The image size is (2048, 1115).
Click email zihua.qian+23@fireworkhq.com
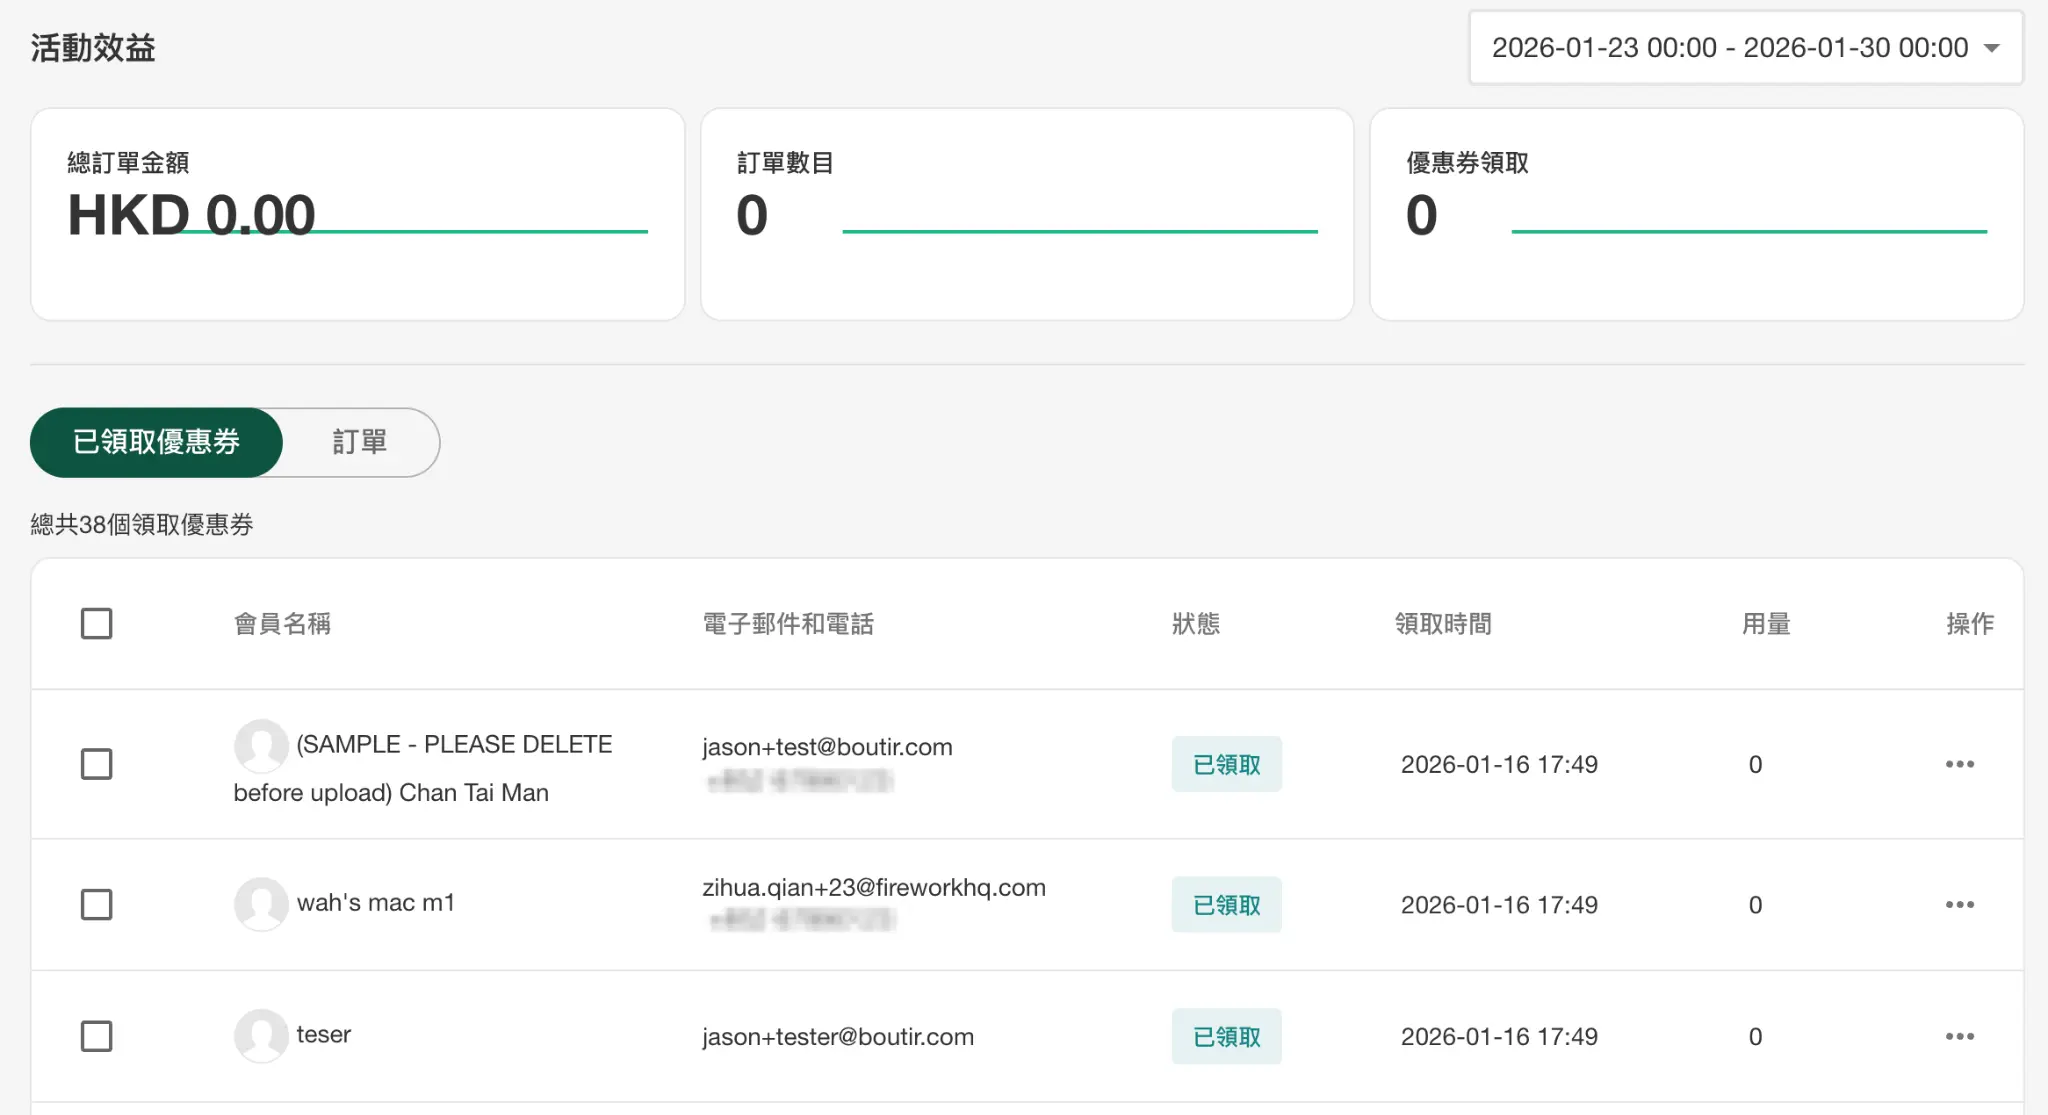click(873, 887)
